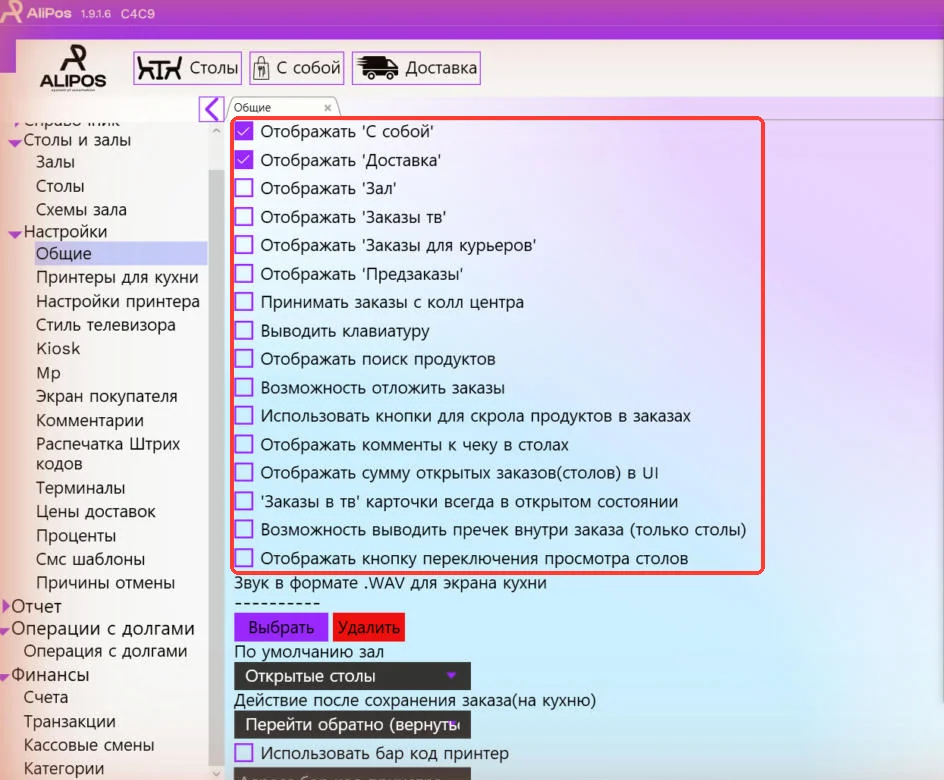Open Экран покупателя settings
The height and width of the screenshot is (780, 944).
pyautogui.click(x=107, y=396)
